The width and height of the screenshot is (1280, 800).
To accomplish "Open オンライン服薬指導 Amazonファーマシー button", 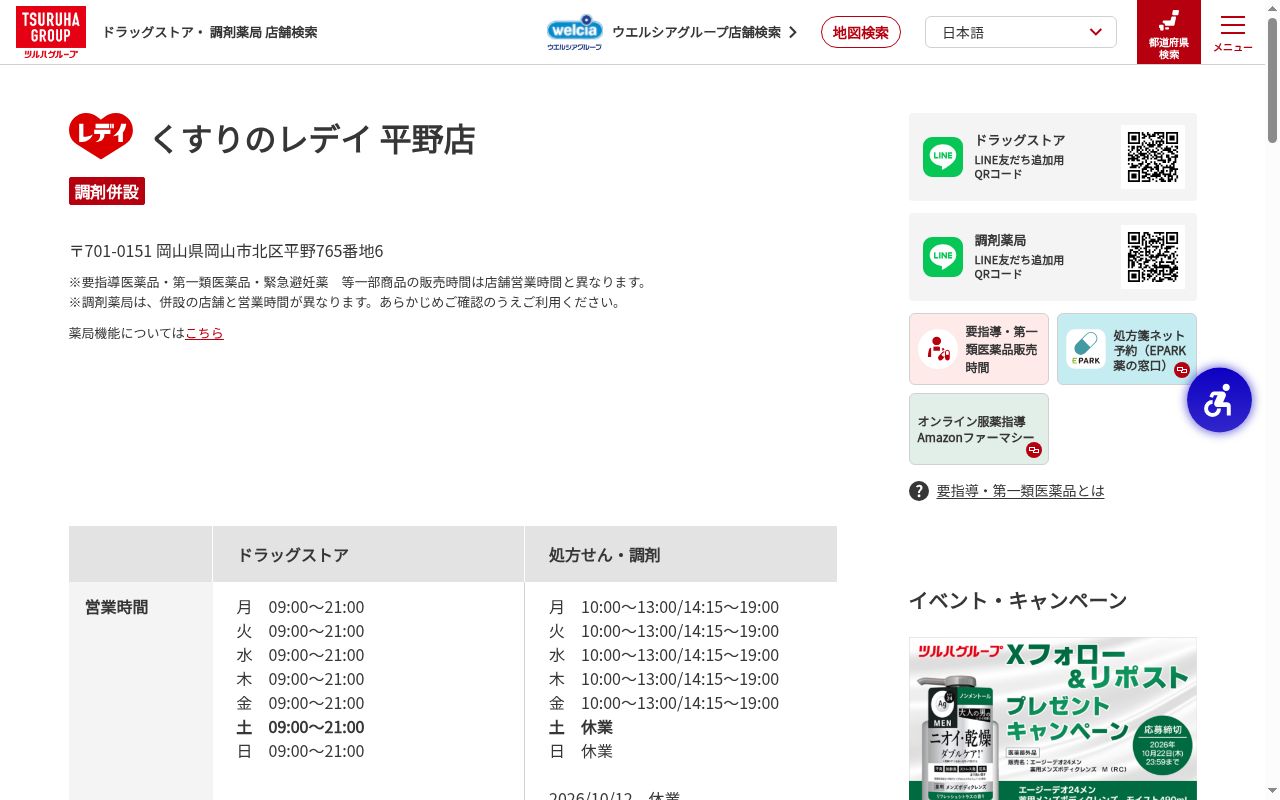I will tap(979, 429).
